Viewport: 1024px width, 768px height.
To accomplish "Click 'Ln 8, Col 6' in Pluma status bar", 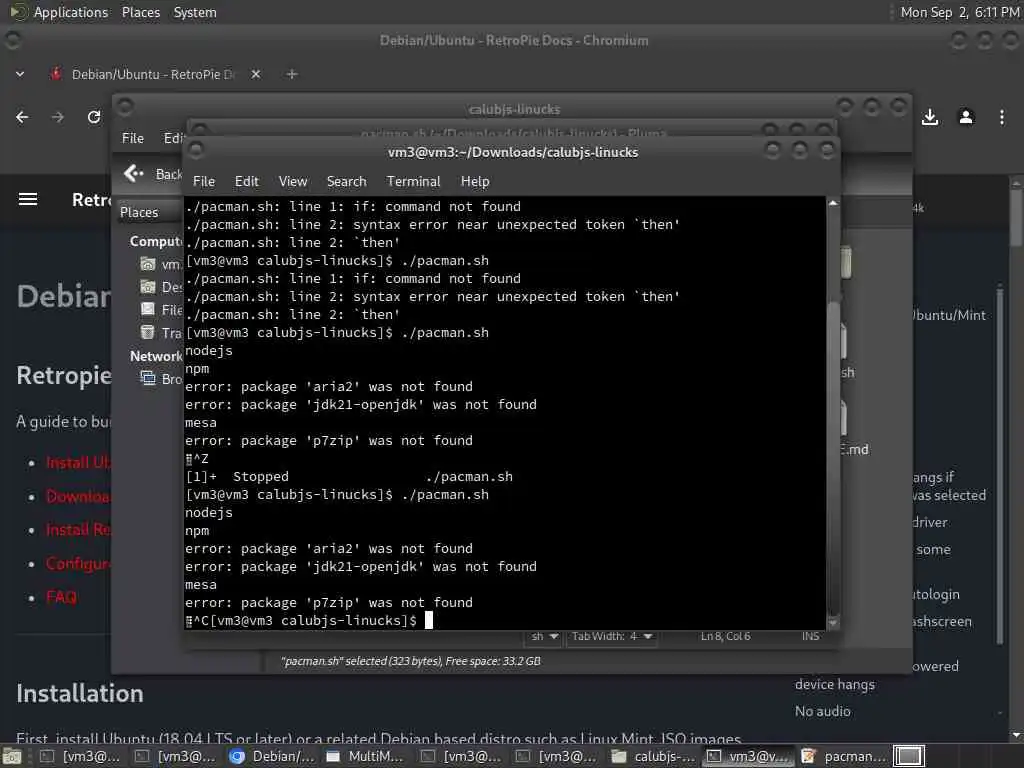I will pos(726,636).
